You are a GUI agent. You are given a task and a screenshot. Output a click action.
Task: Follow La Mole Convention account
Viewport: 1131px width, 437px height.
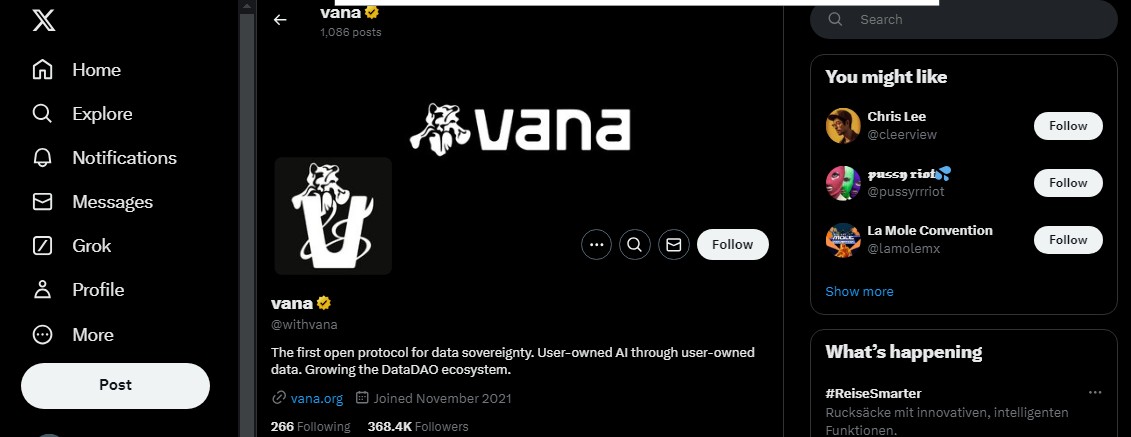[1068, 239]
